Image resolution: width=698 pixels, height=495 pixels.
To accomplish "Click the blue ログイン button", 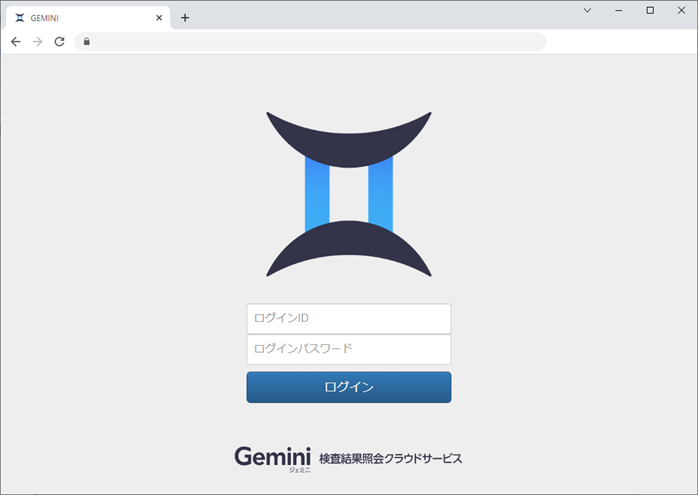I will pyautogui.click(x=349, y=387).
